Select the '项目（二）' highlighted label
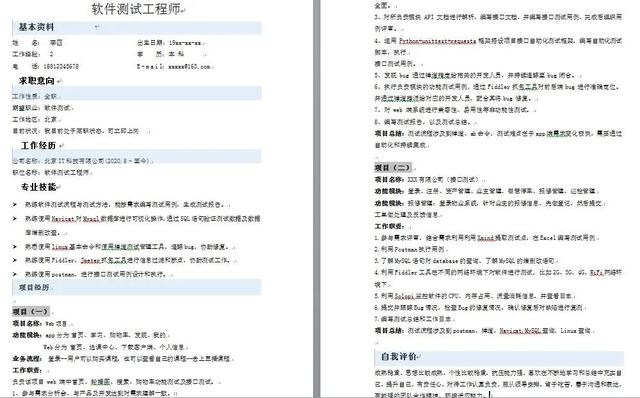640x398 pixels. tap(393, 167)
